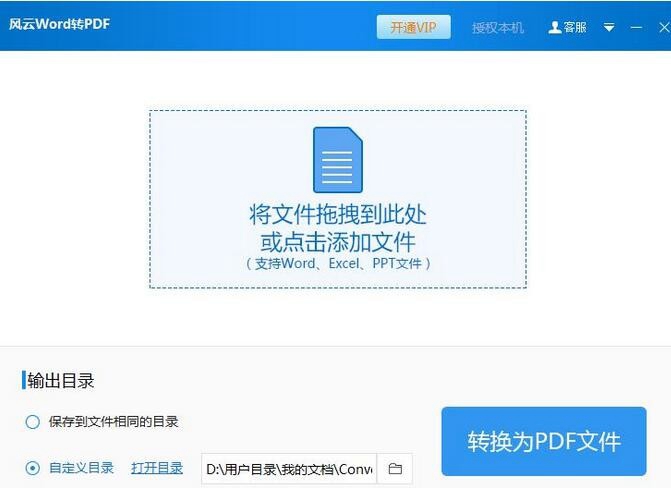Minimize the window
Screen dimensions: 671x488
coord(636,28)
